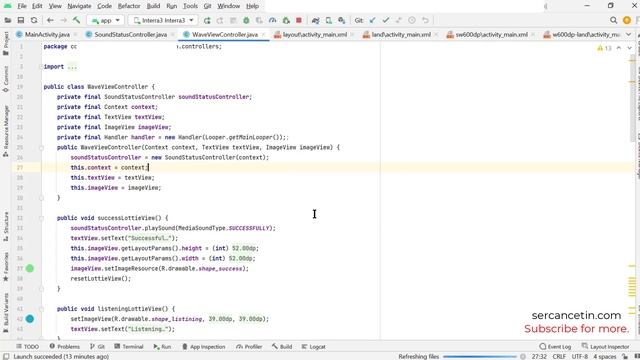
Task: Sync project with Gradle files icon
Action: tap(316, 20)
